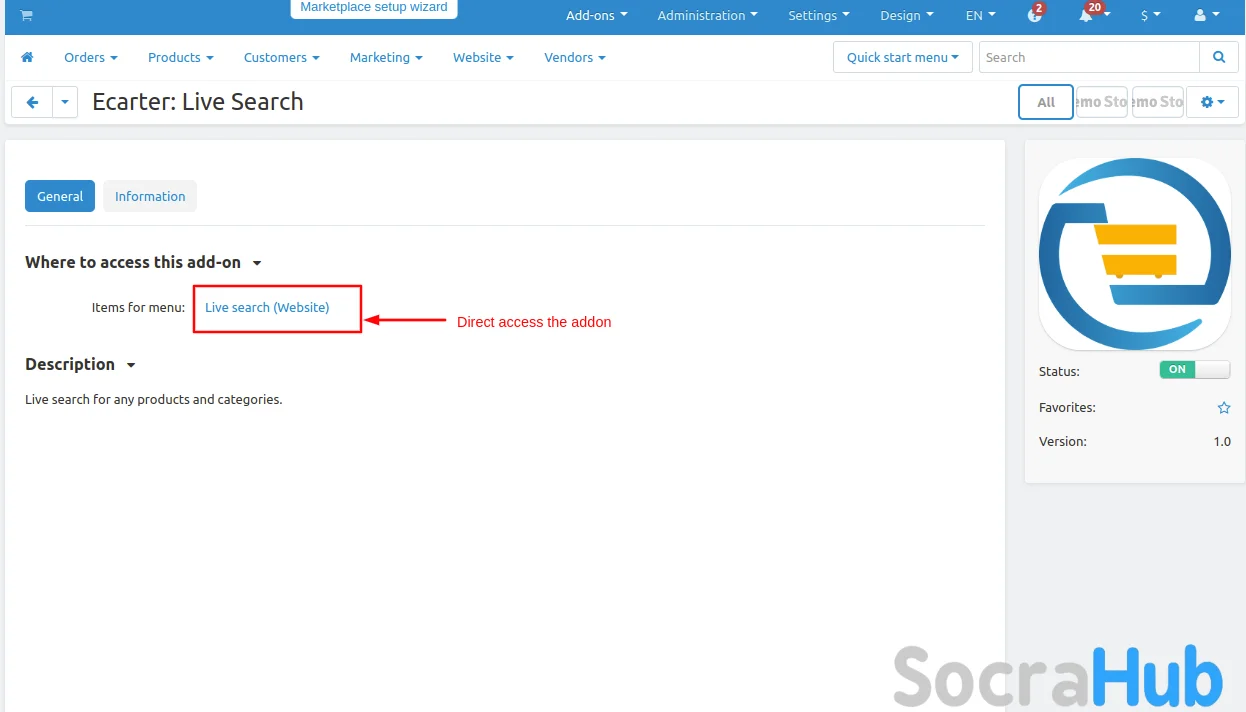
Task: Open the user account profile icon
Action: pos(1200,16)
